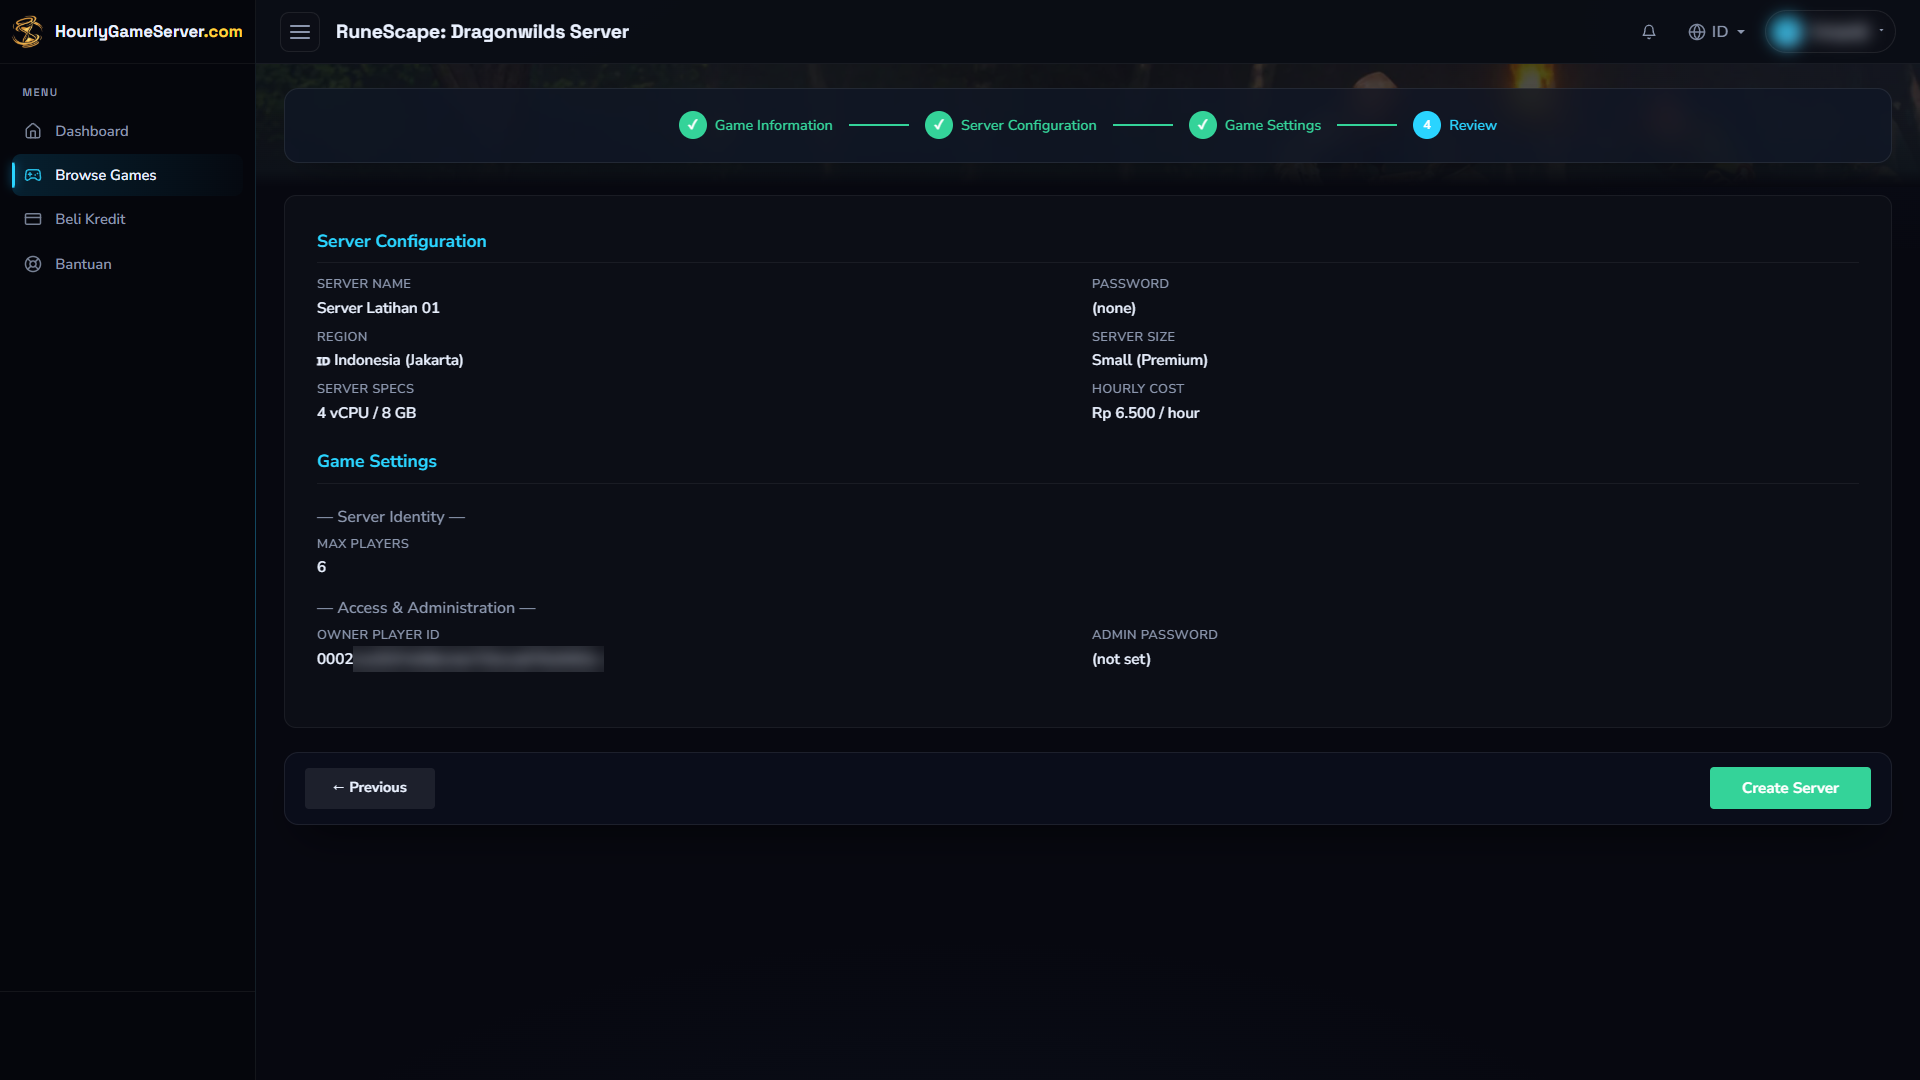
Task: Select Browse Games menu item
Action: tap(127, 175)
